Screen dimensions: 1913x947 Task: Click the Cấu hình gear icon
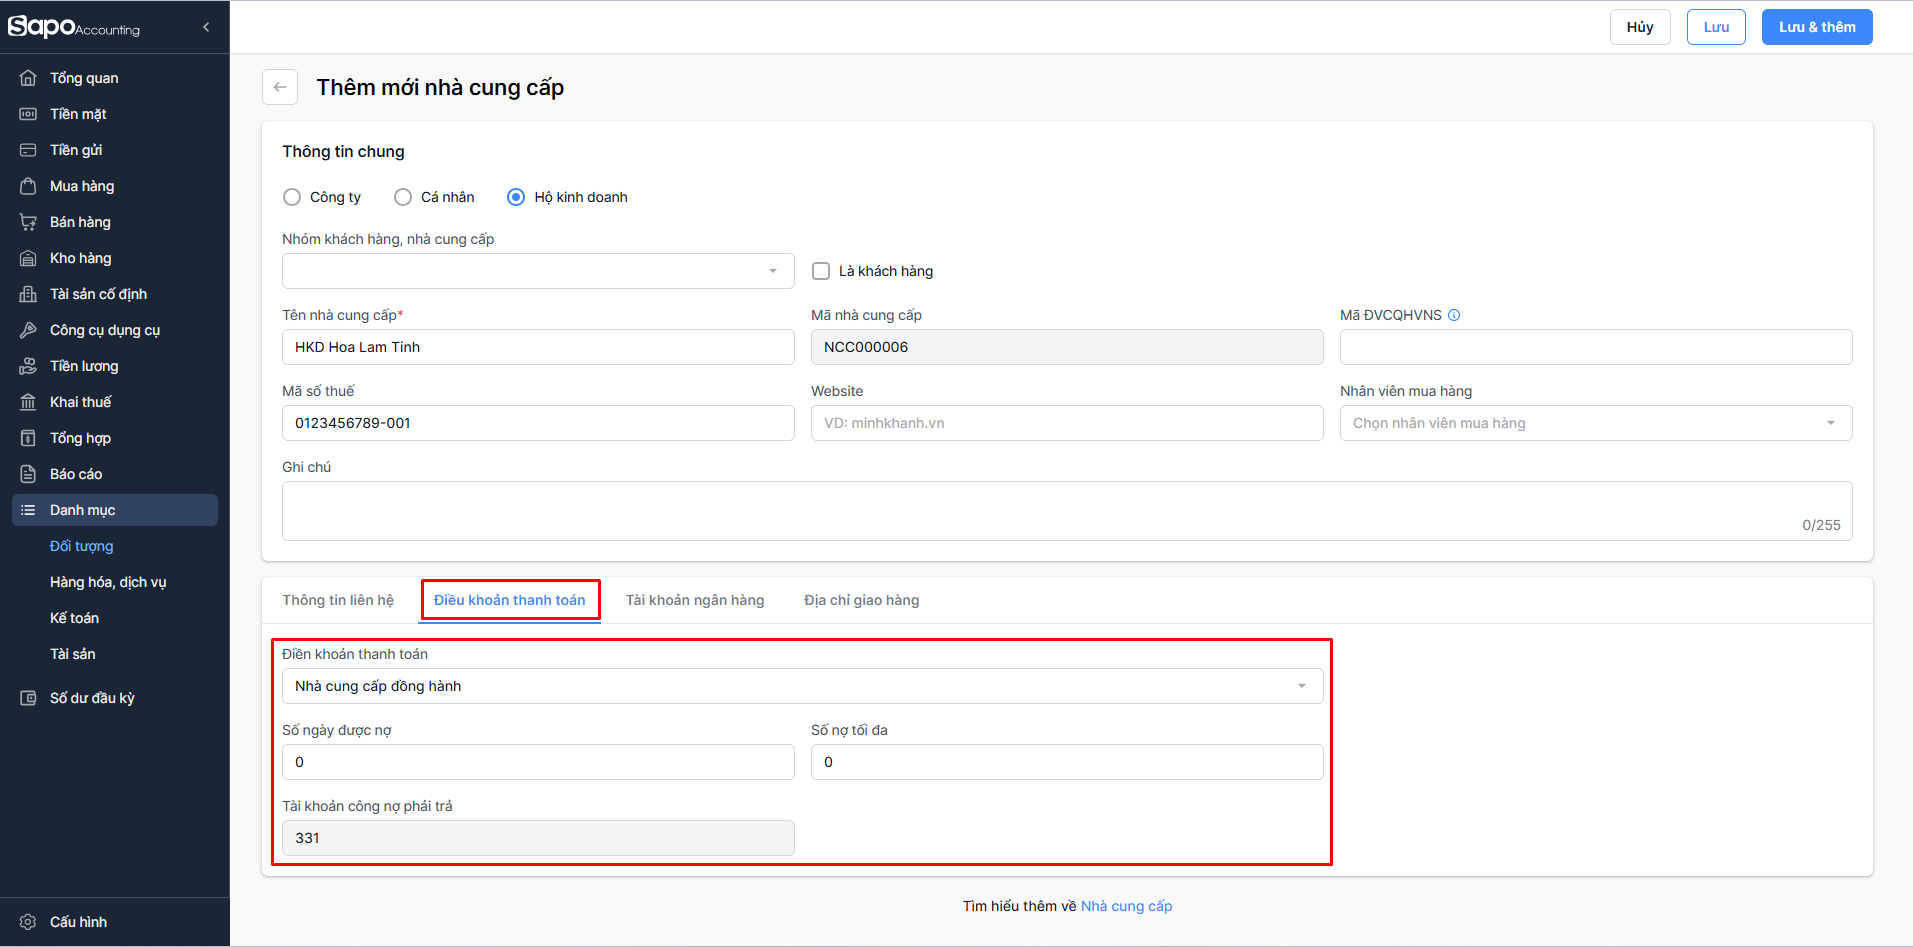(28, 922)
